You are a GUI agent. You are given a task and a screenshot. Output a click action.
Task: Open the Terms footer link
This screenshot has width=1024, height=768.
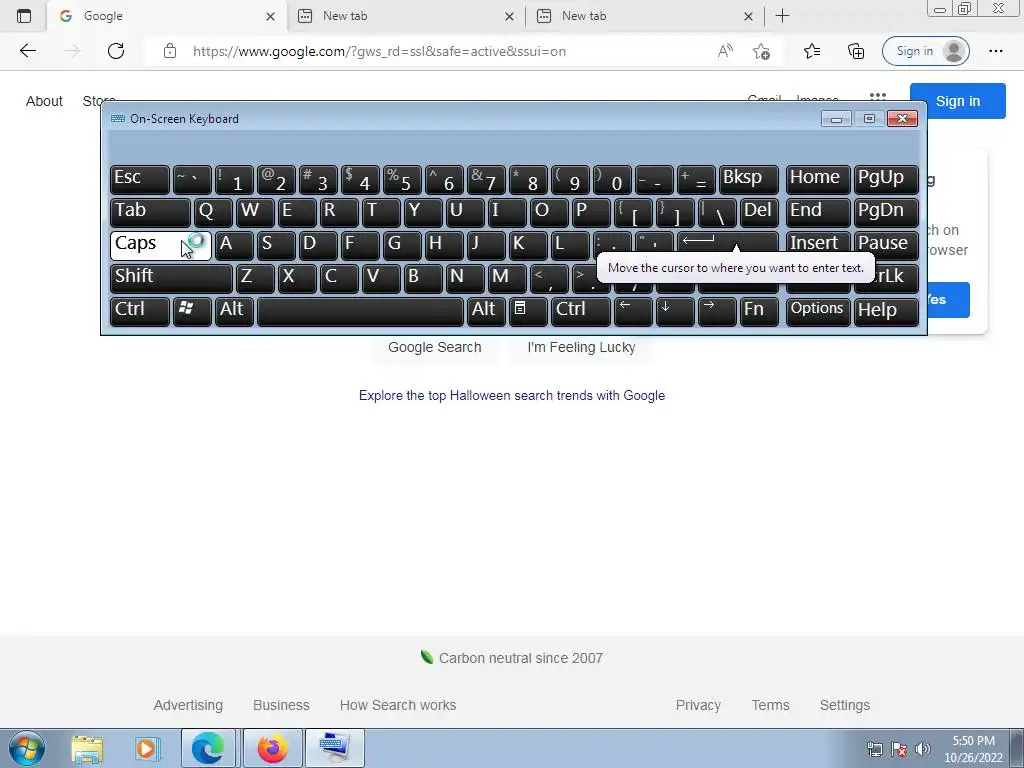771,705
